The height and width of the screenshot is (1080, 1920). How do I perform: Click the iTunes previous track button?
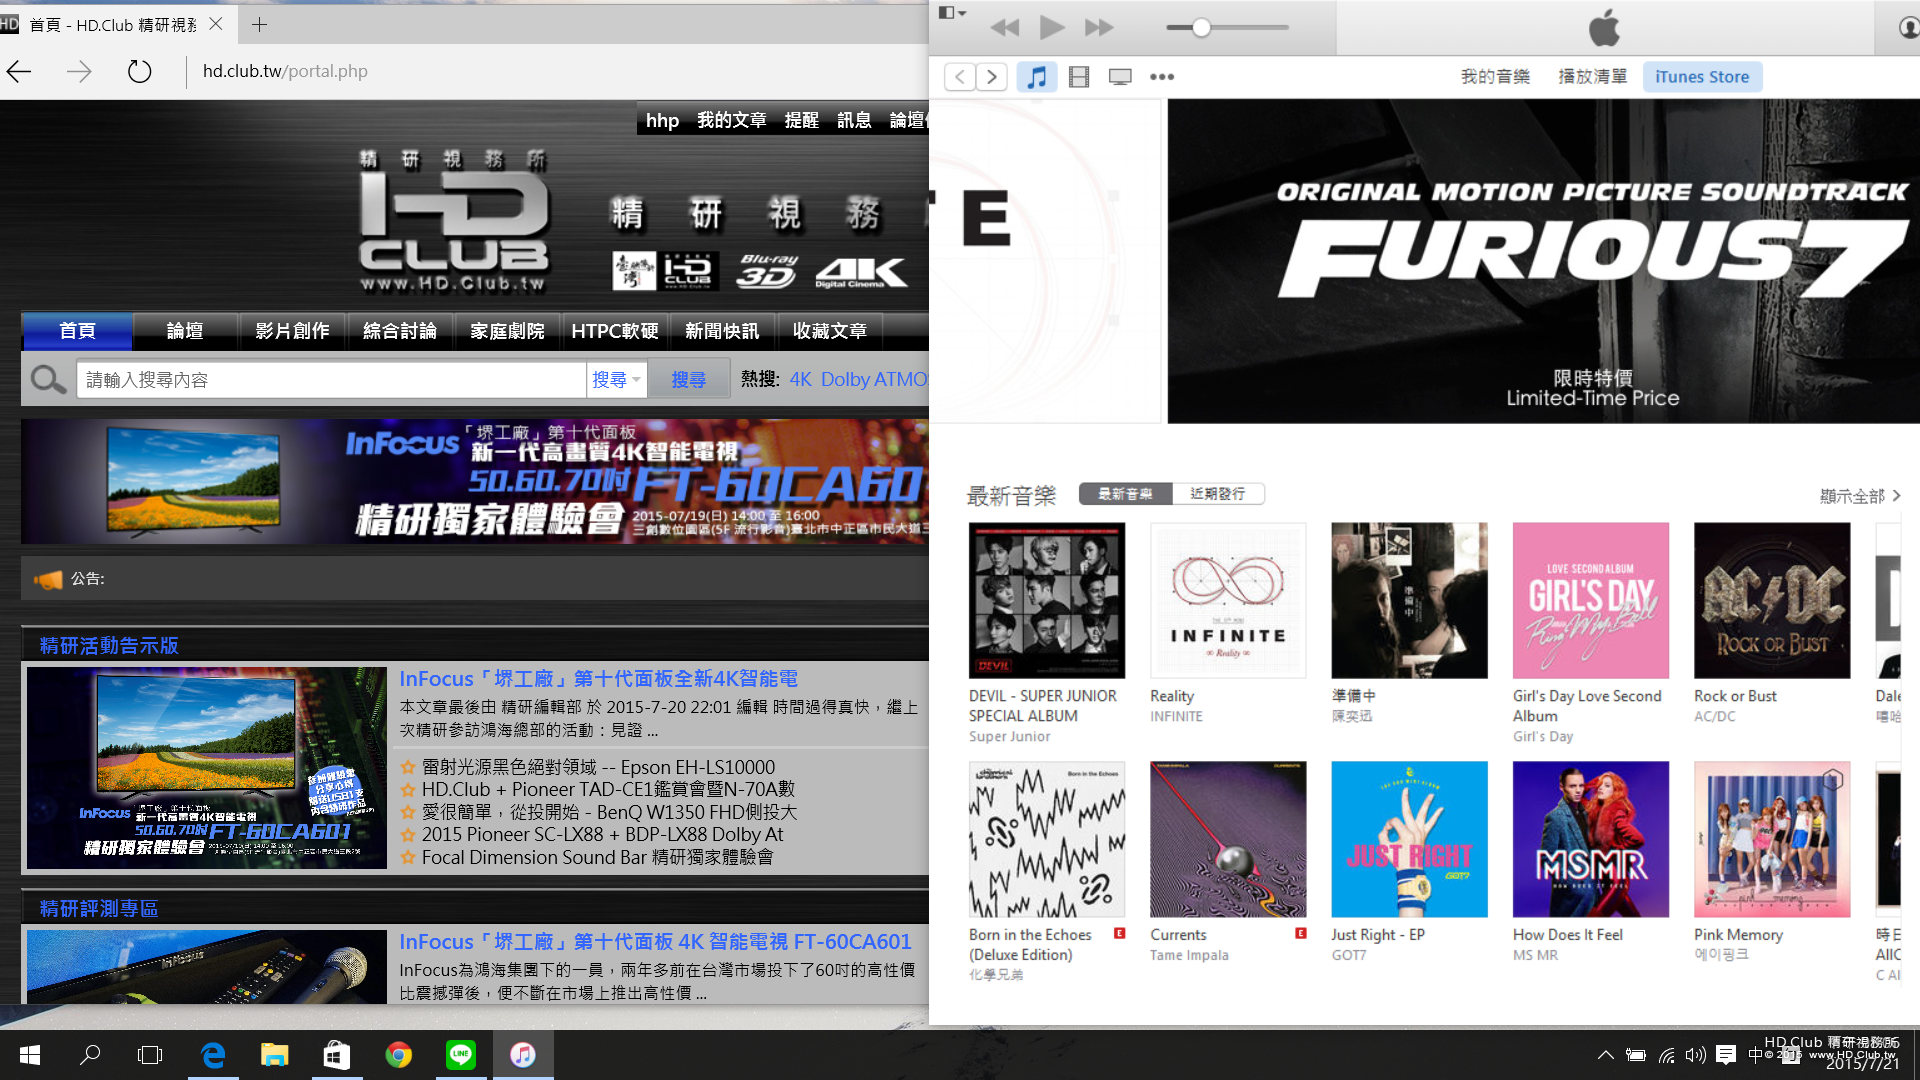(x=1004, y=28)
